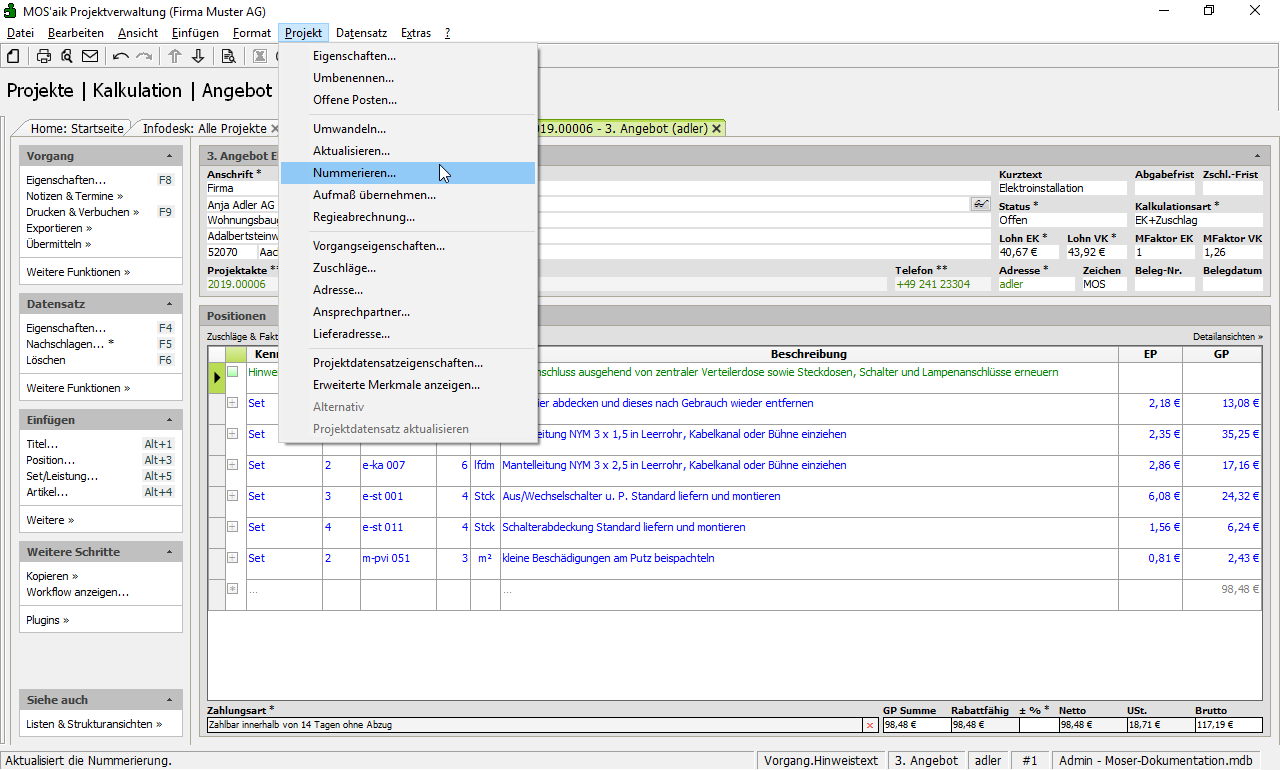Click the Undo arrow icon
The image size is (1280, 770).
point(121,56)
